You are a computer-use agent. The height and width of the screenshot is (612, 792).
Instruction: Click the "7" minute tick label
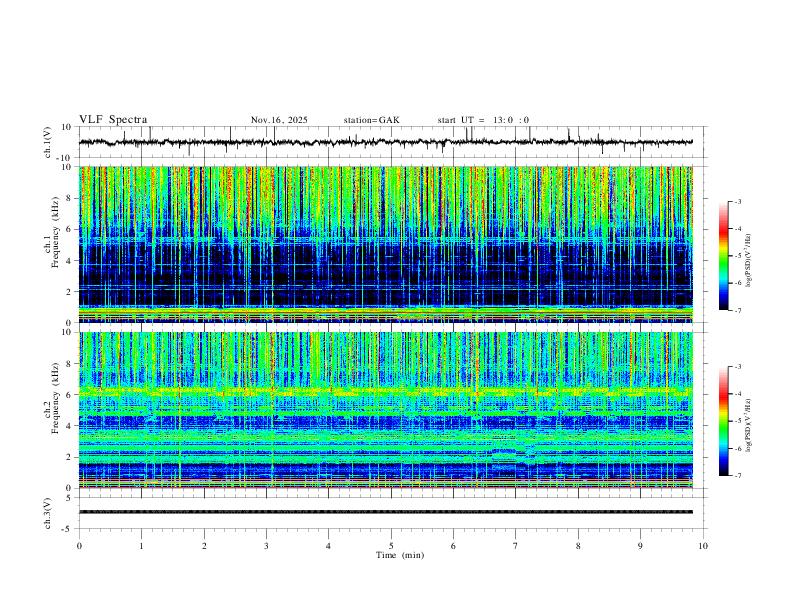coord(516,546)
